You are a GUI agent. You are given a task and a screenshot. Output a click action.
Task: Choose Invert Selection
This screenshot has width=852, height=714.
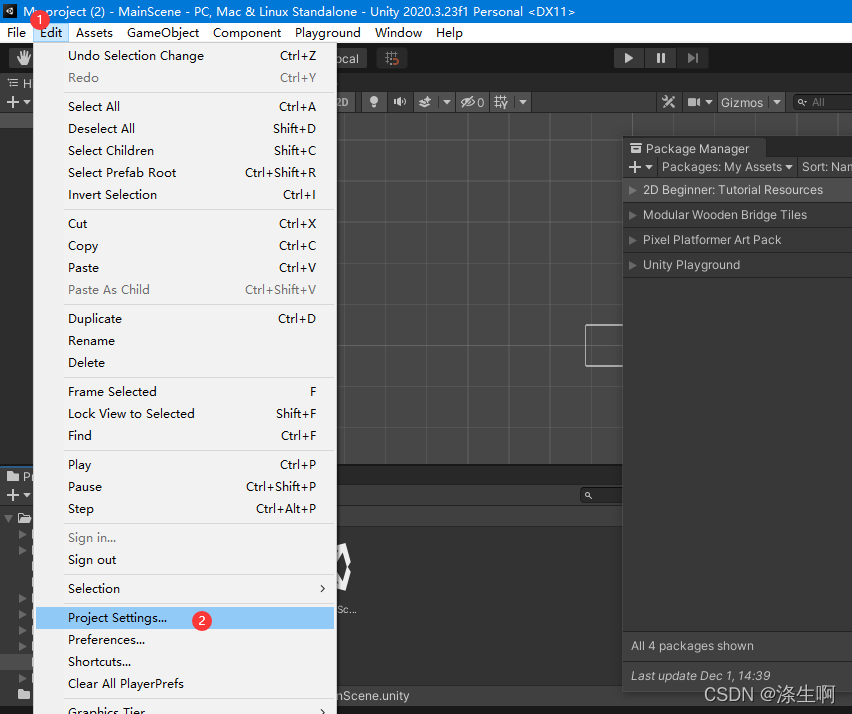click(185, 195)
